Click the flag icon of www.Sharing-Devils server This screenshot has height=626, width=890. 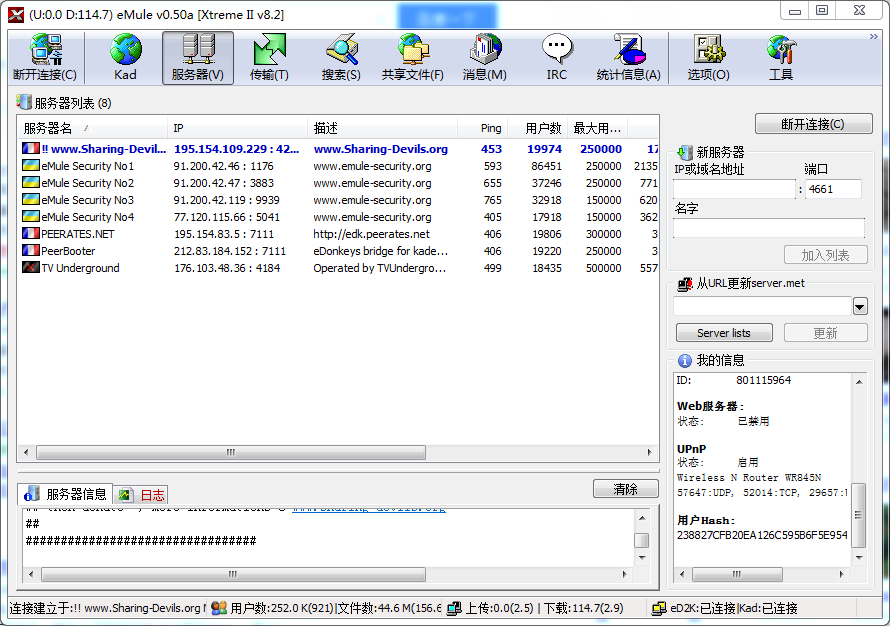(31, 148)
